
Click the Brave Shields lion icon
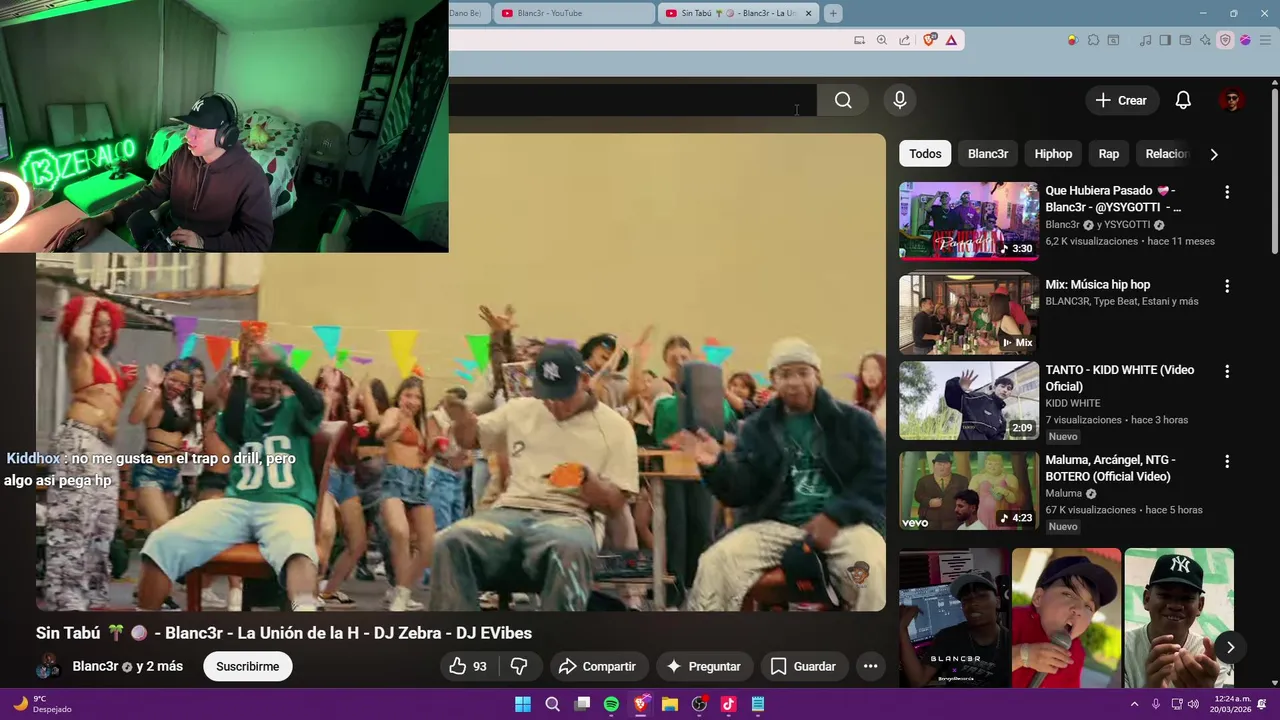pyautogui.click(x=930, y=40)
